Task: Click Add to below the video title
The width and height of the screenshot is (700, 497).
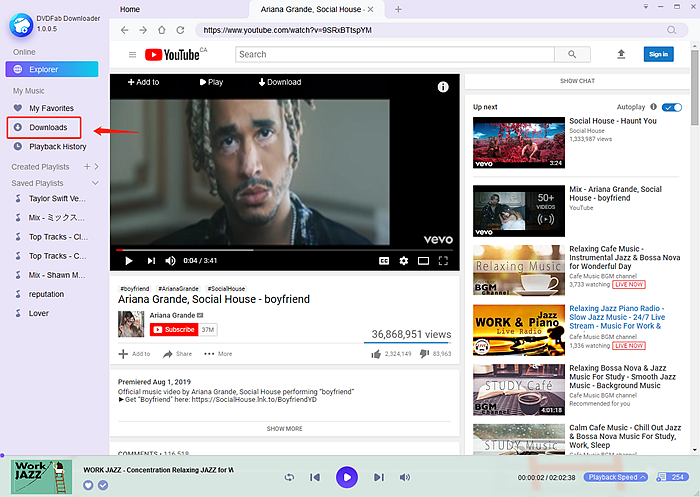Action: click(x=134, y=354)
